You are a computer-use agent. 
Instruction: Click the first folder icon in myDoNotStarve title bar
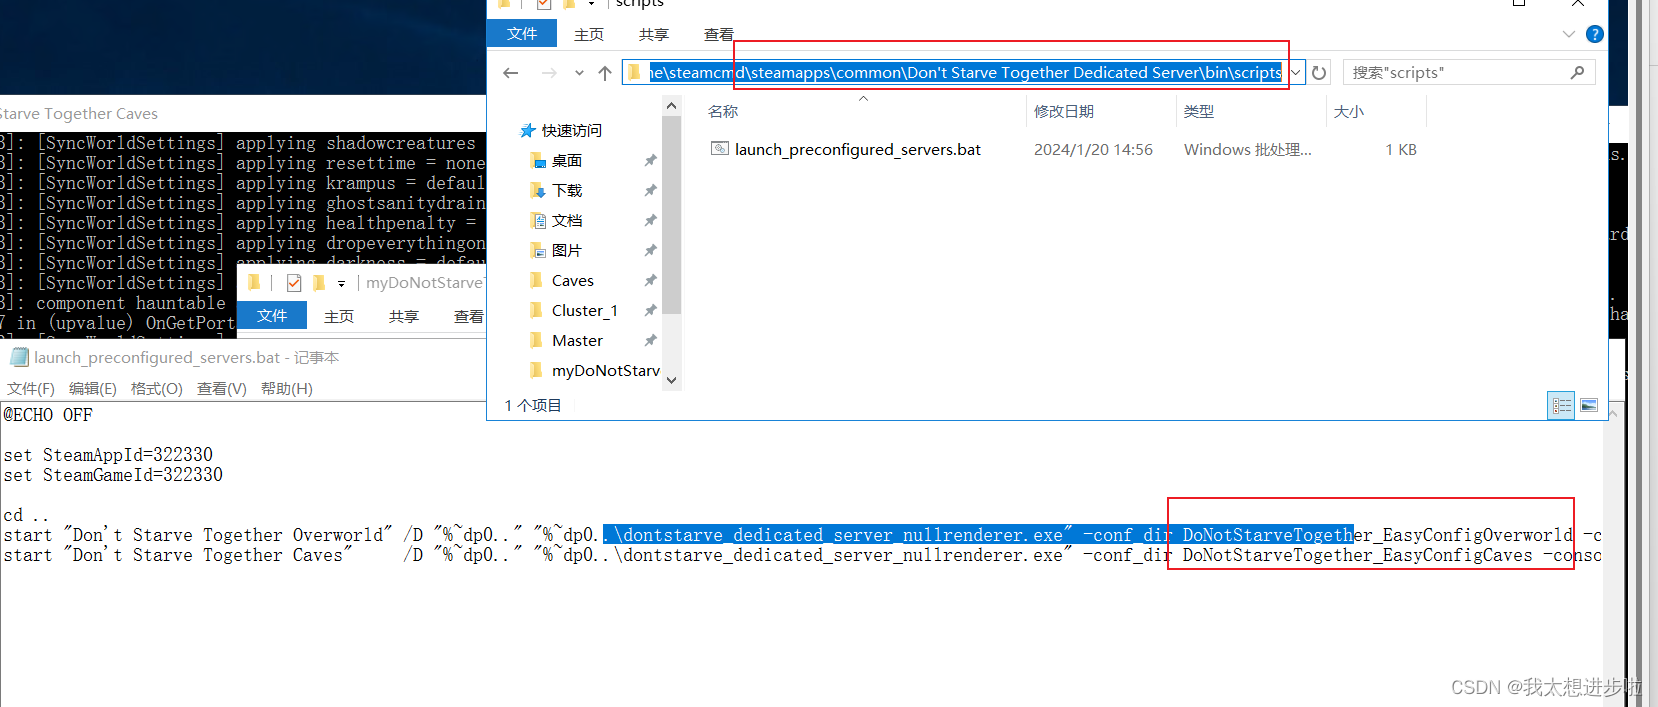255,283
